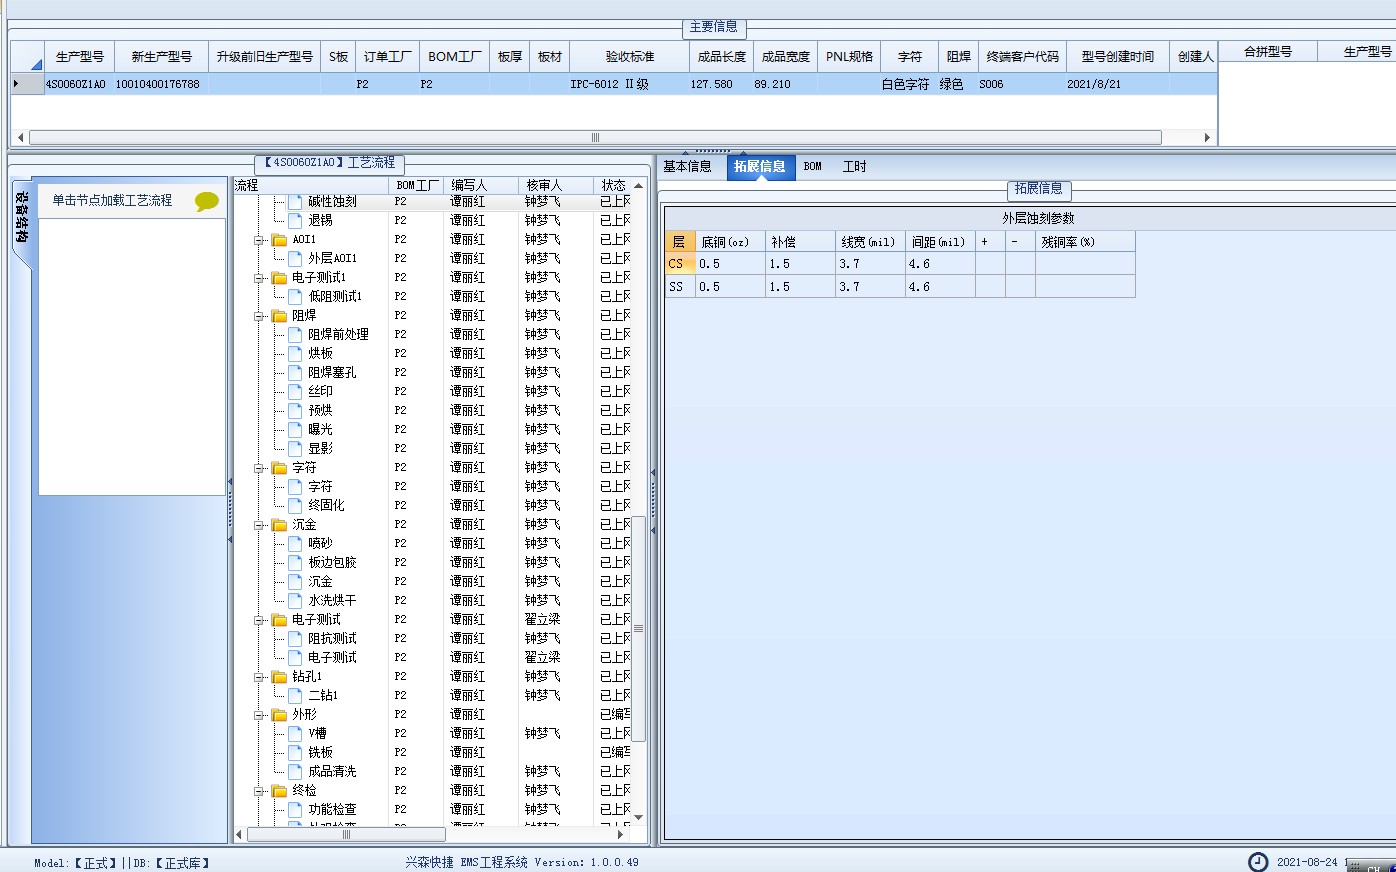Collapse the 外形 folder with its minus box
This screenshot has height=872, width=1396.
coord(259,715)
